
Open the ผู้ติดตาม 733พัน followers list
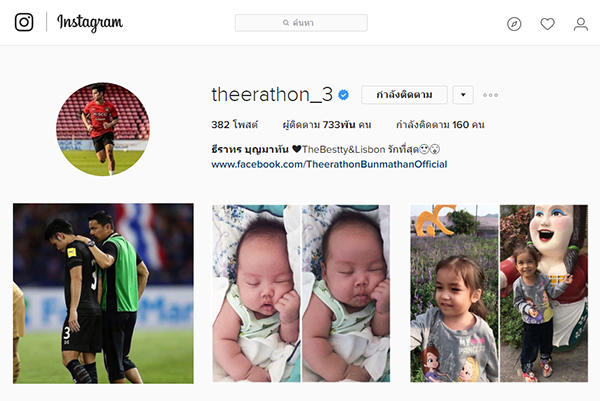[327, 125]
